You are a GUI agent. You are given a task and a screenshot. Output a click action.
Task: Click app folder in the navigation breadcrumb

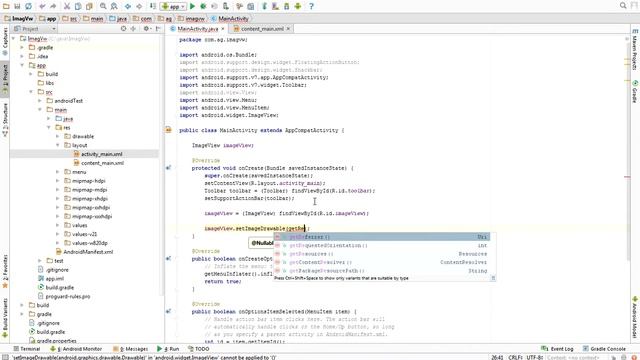48,19
